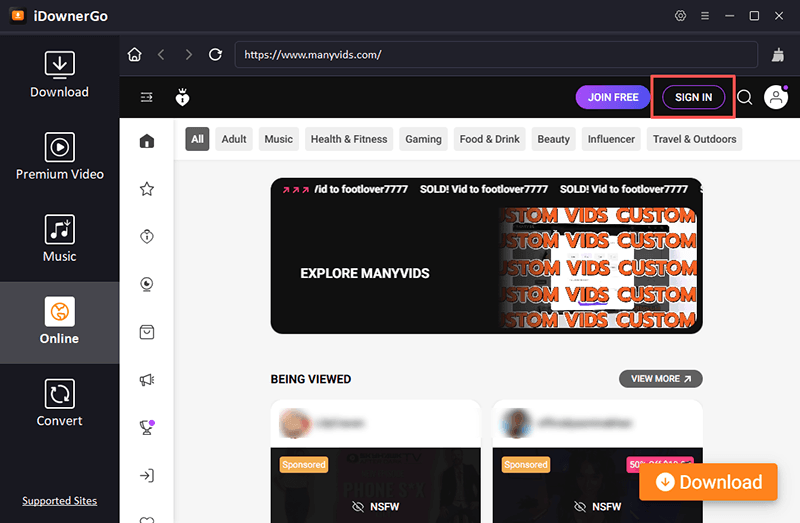Click the sidebar login arrow icon
Screen dimensions: 800x523
pos(147,476)
